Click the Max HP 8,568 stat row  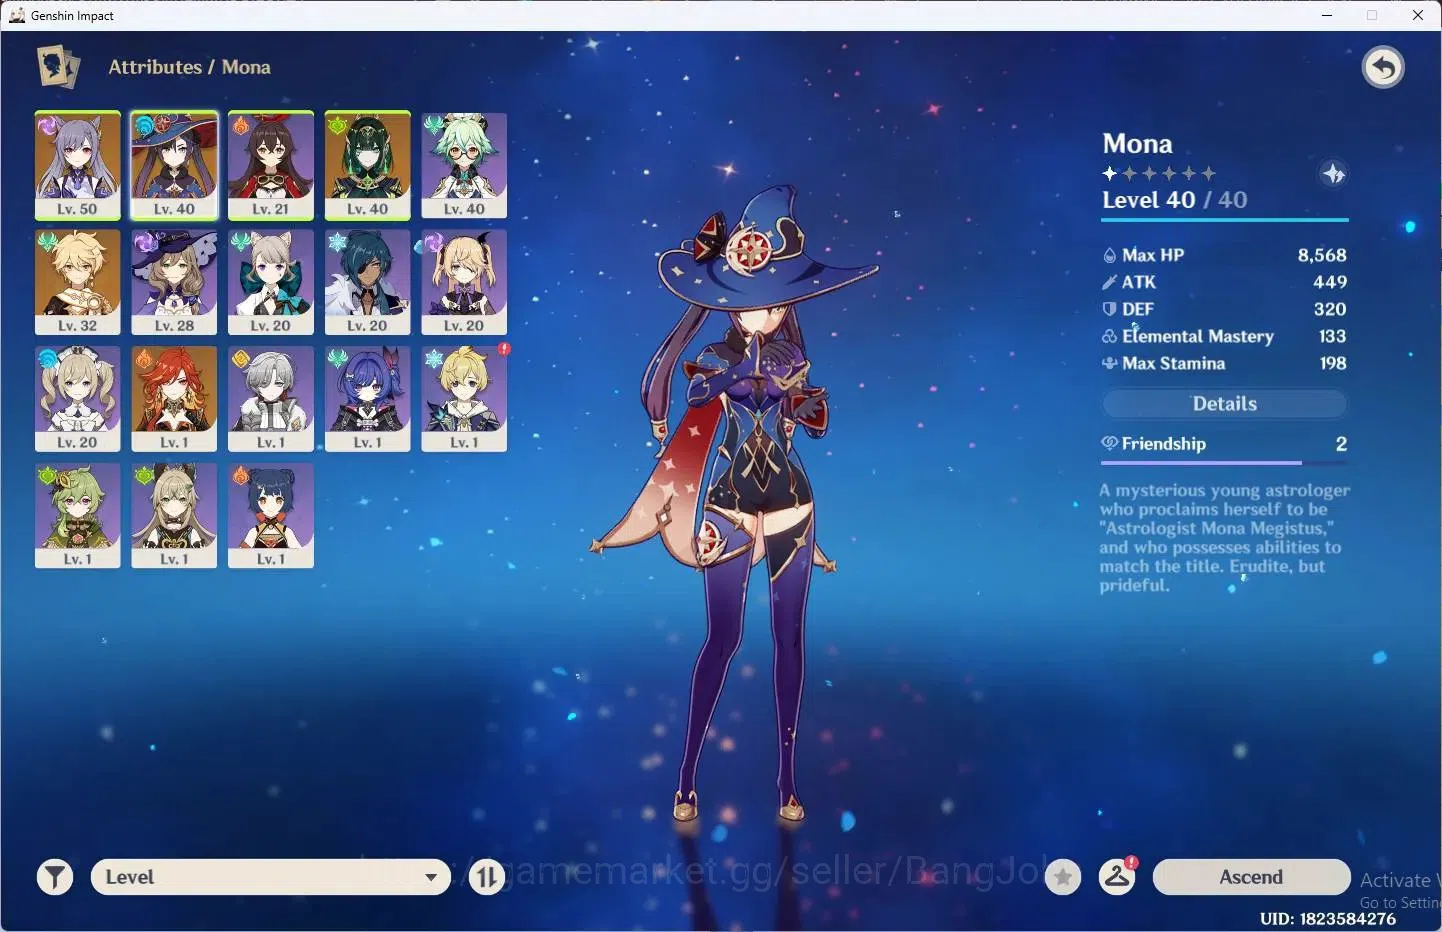pos(1224,255)
